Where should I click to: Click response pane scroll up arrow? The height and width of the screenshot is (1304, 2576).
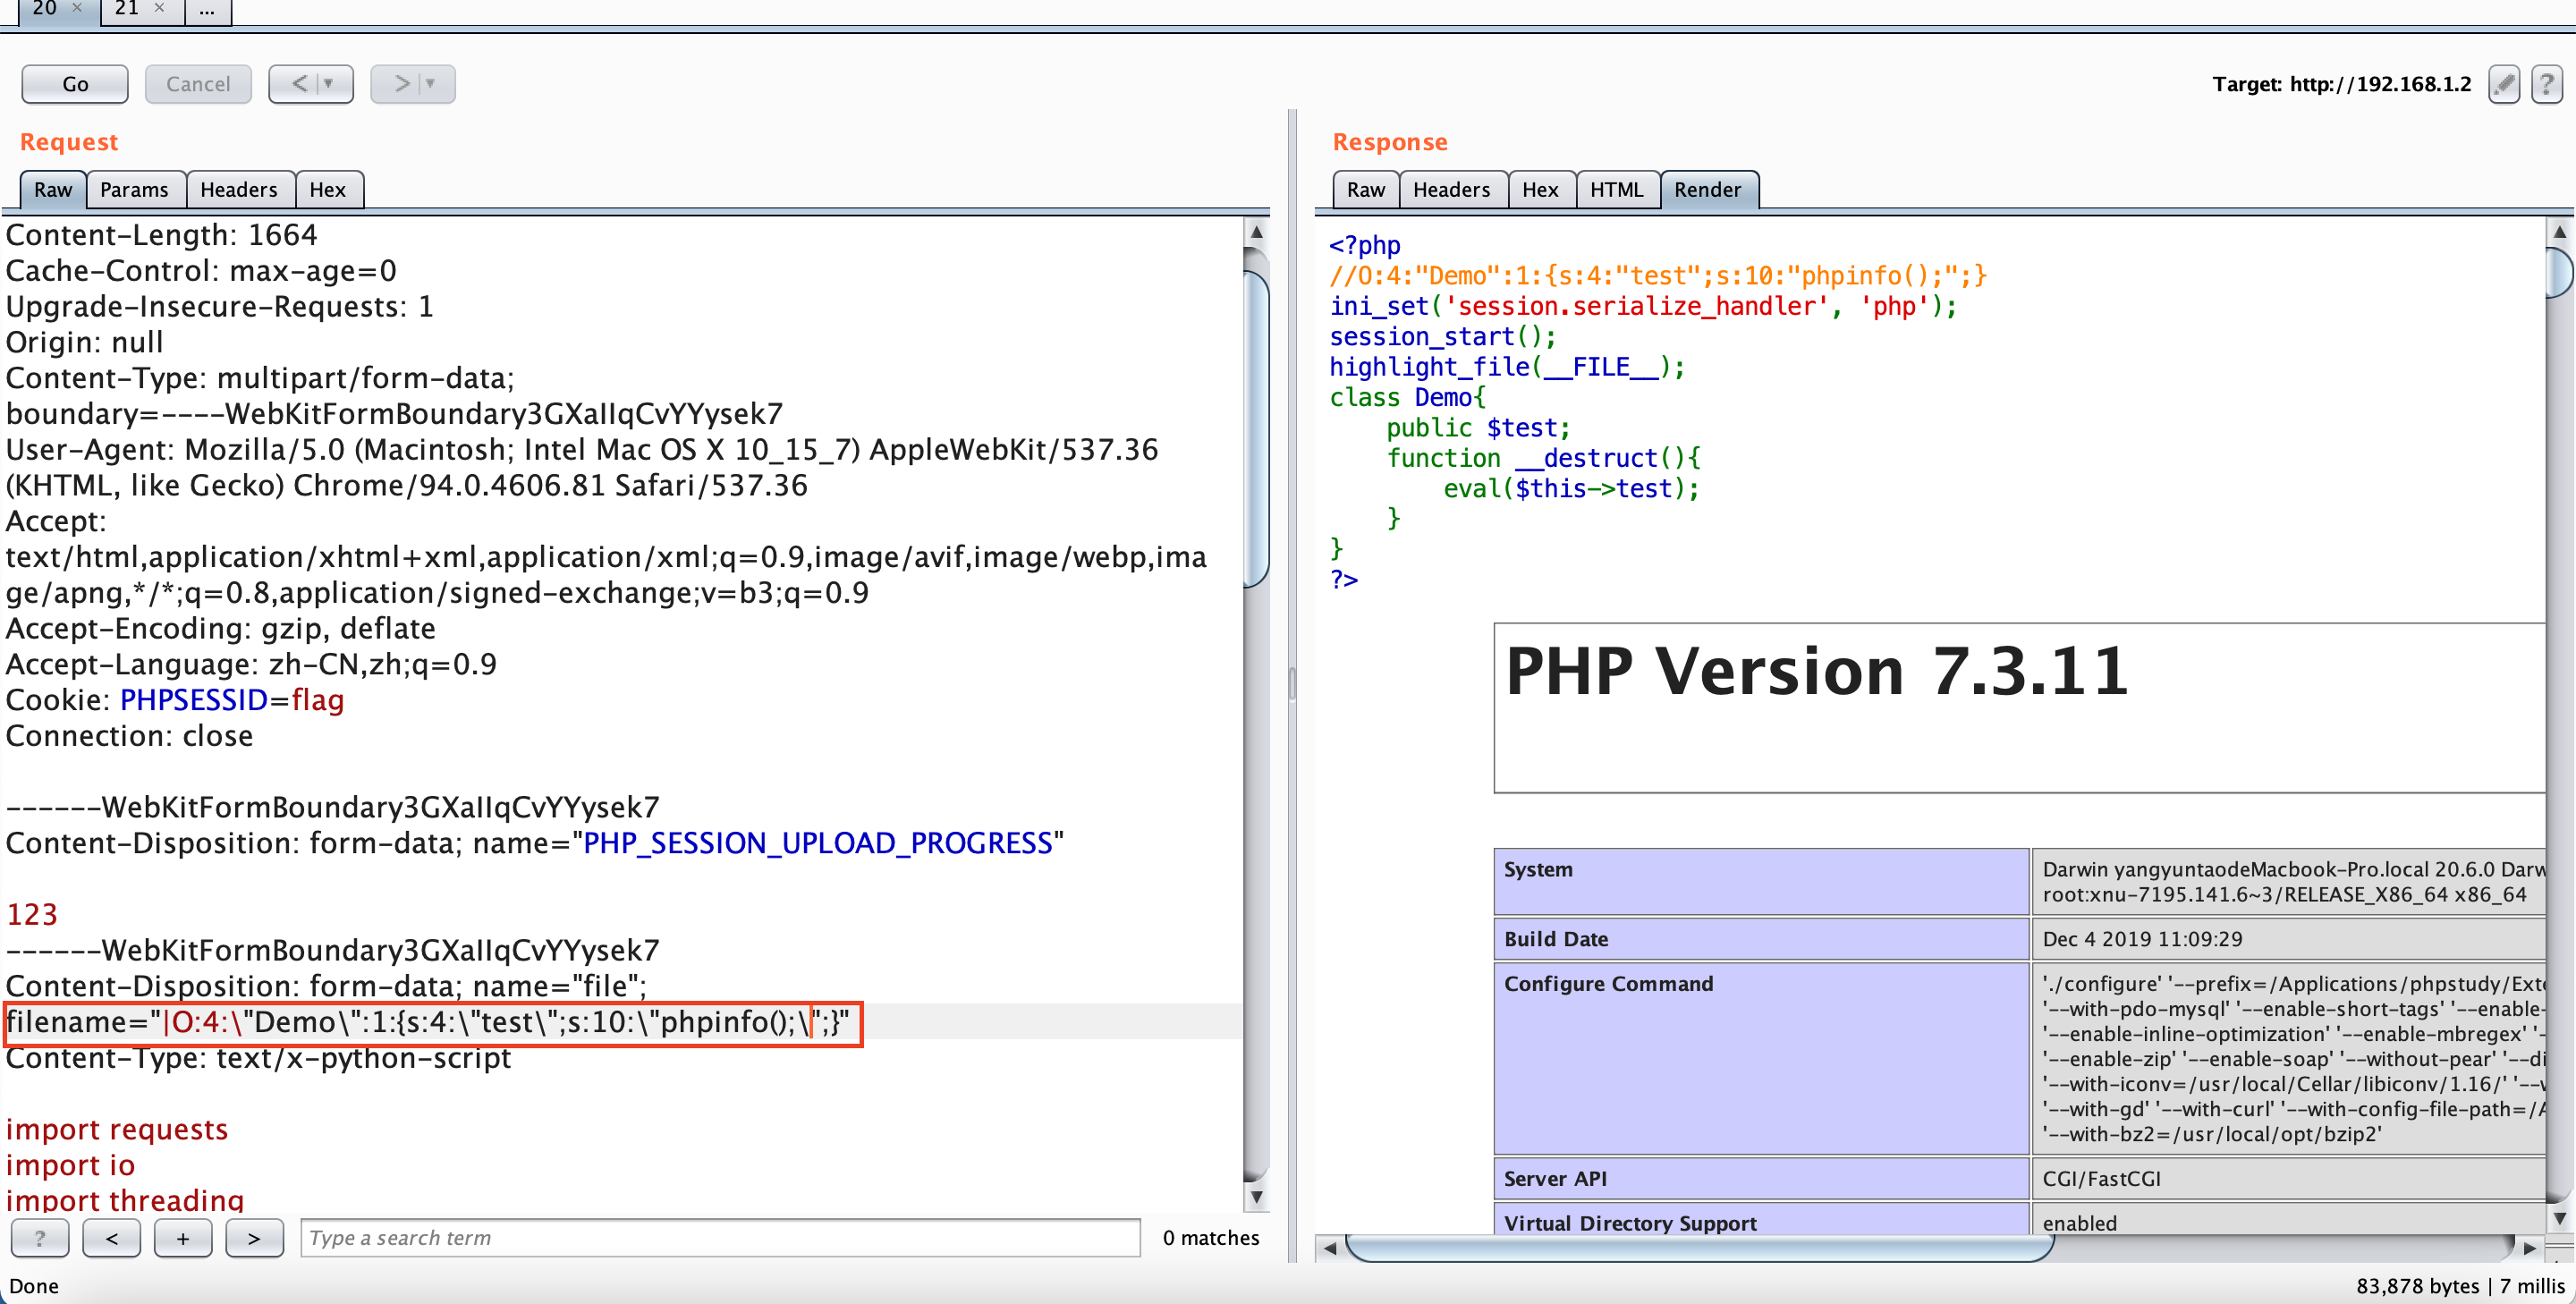click(2560, 232)
